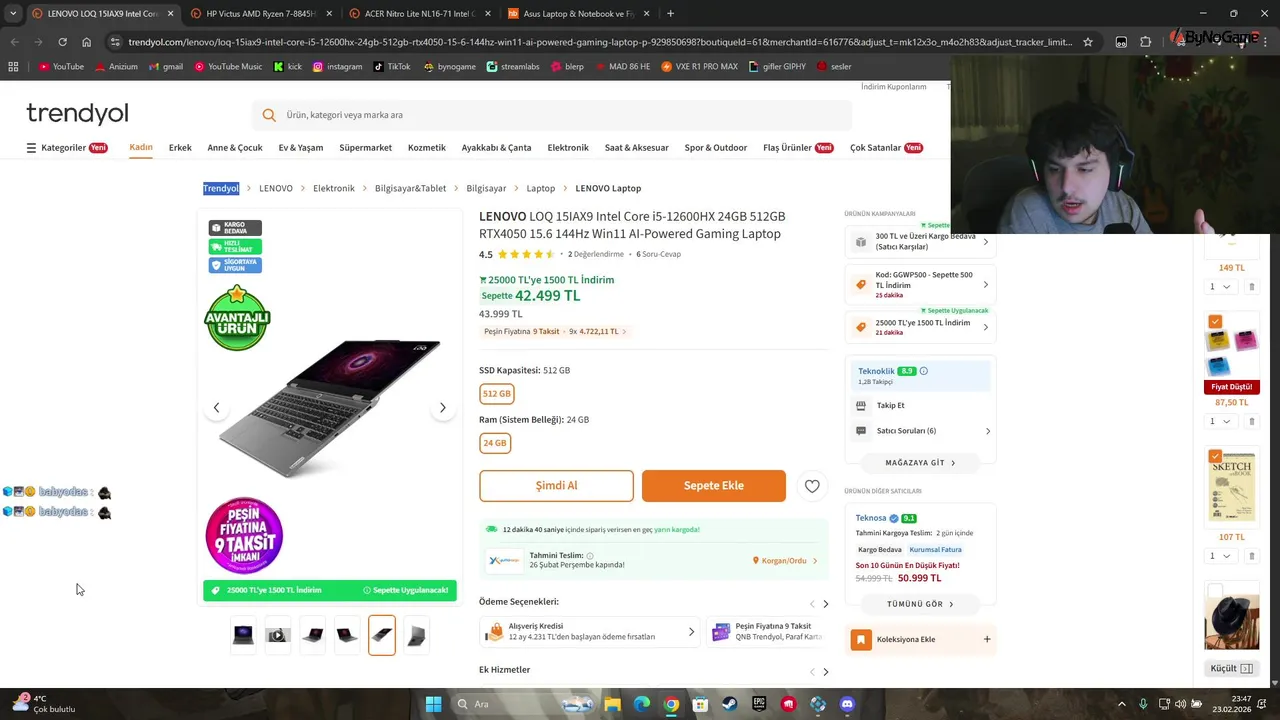1280x720 pixels.
Task: Open the Elektronik category menu item
Action: 568,148
